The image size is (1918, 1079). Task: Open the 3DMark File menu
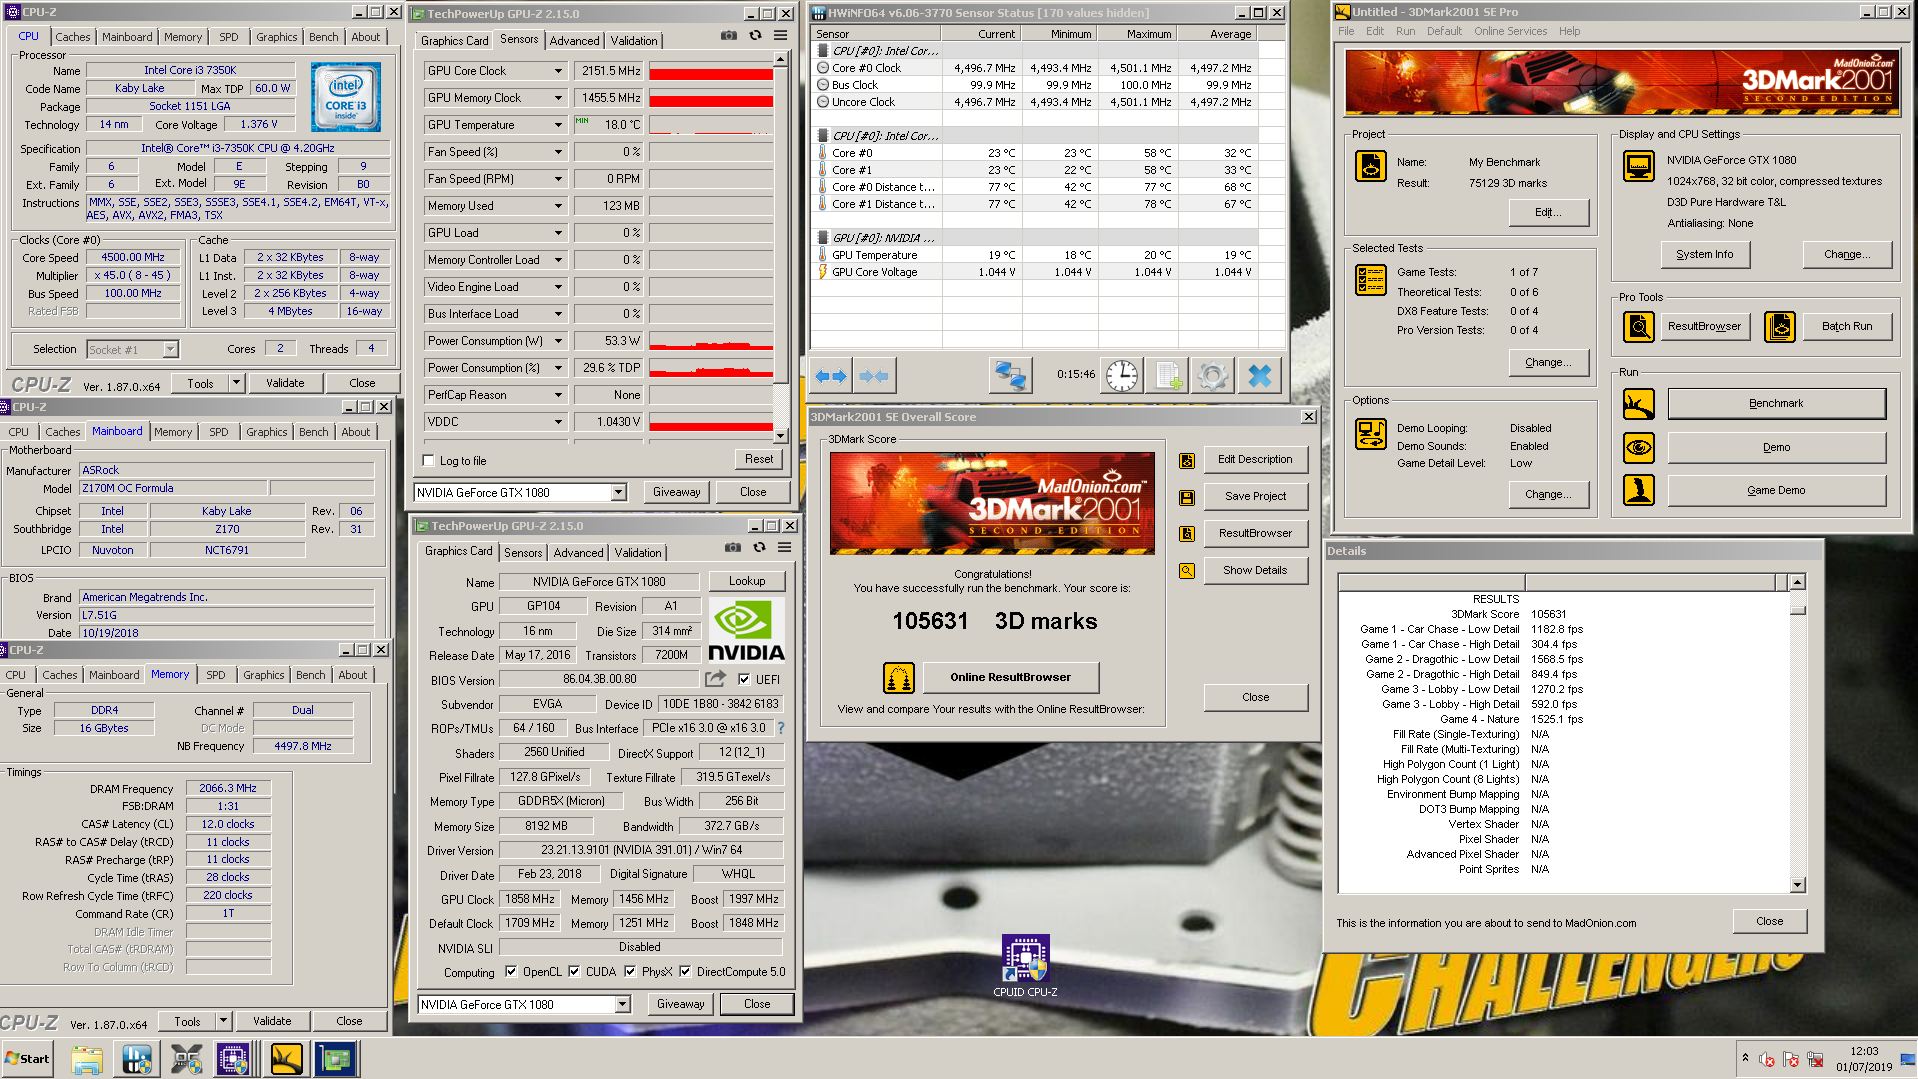click(1346, 31)
